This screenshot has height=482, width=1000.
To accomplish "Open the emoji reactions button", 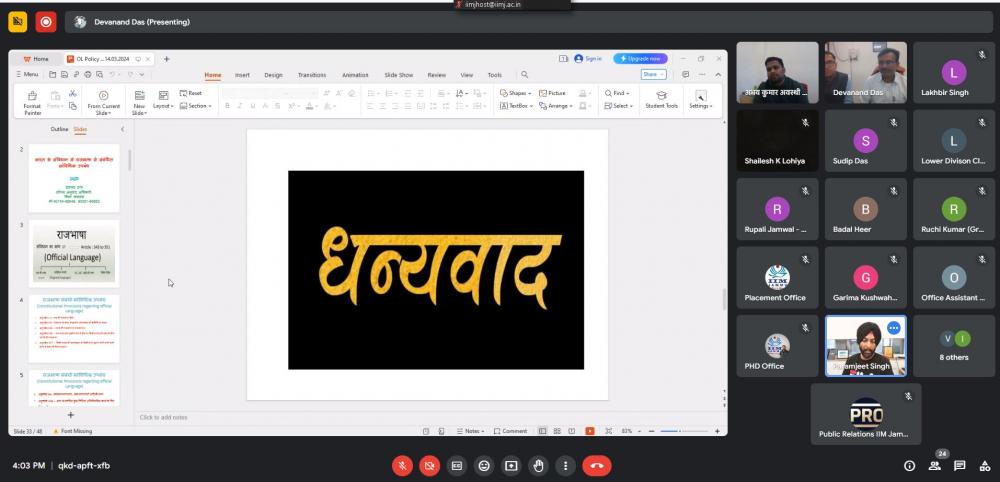I will 484,465.
